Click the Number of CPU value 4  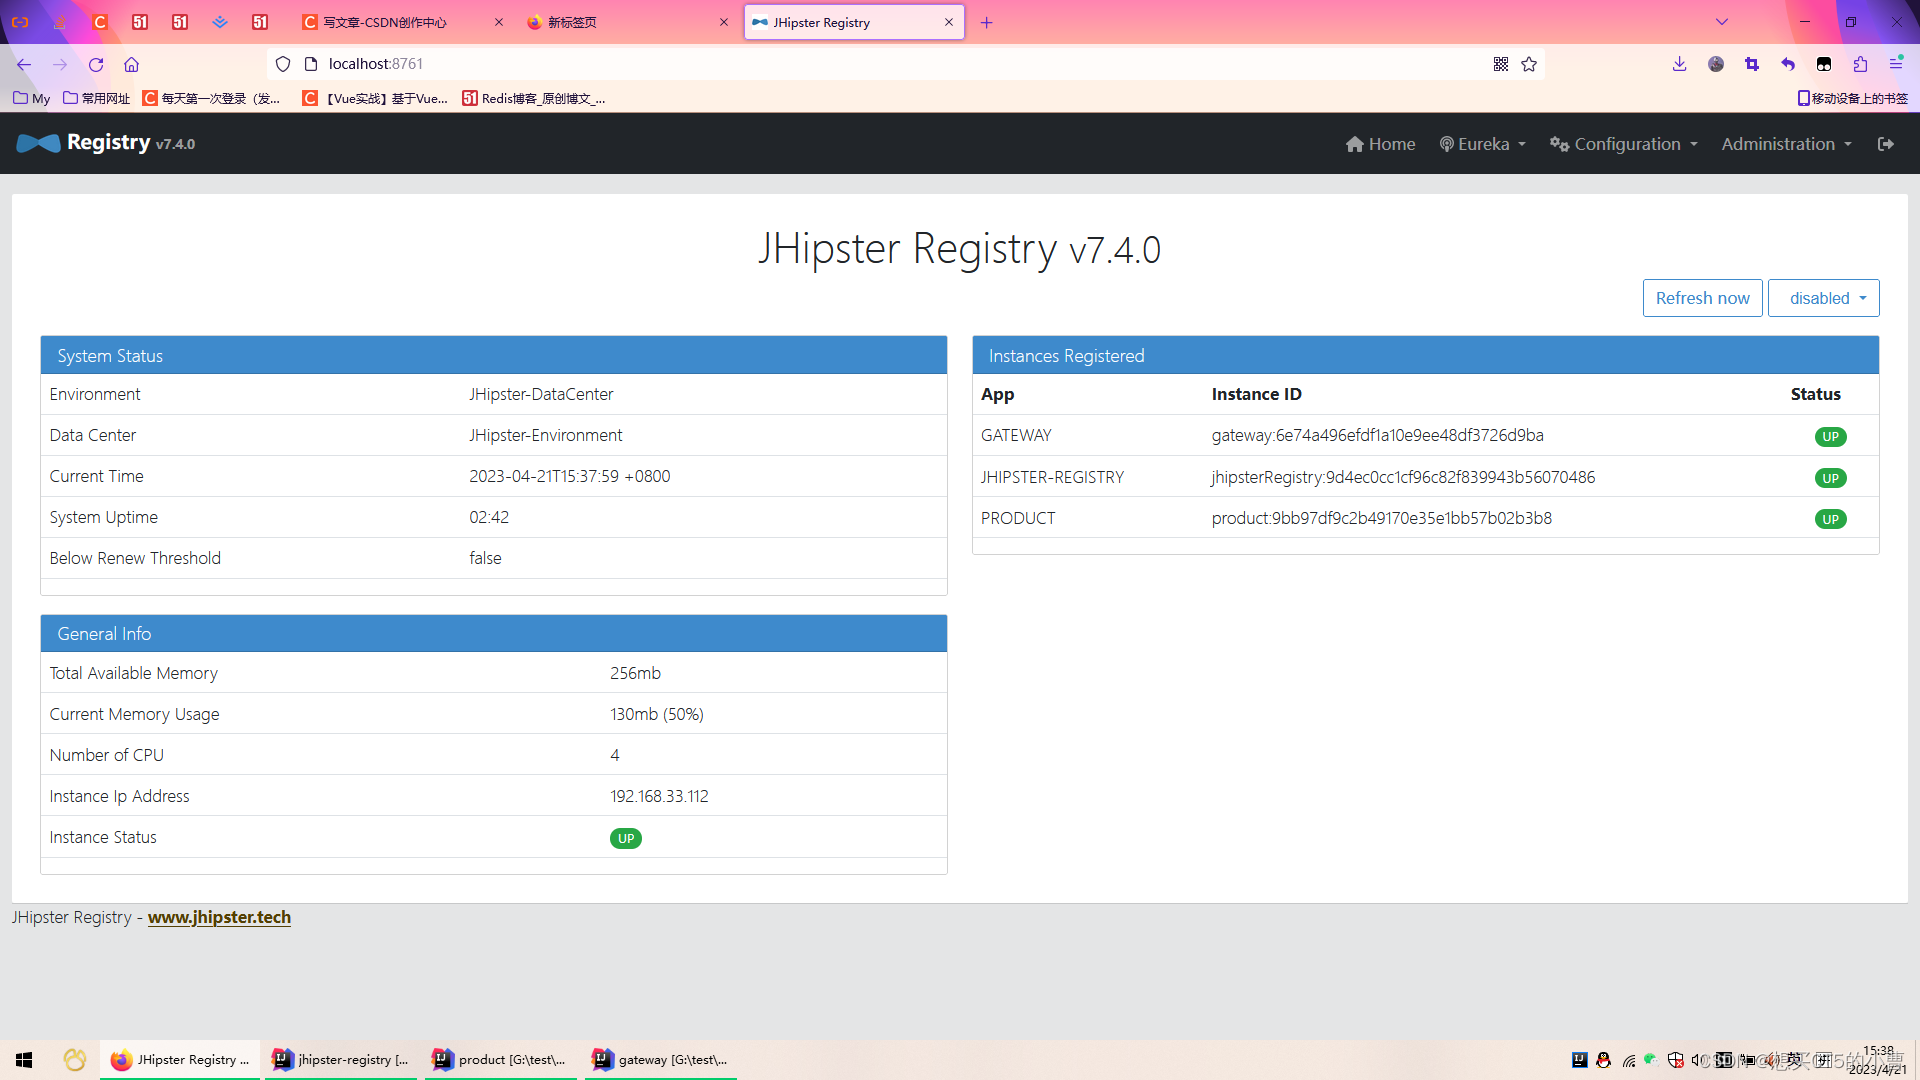(x=613, y=754)
